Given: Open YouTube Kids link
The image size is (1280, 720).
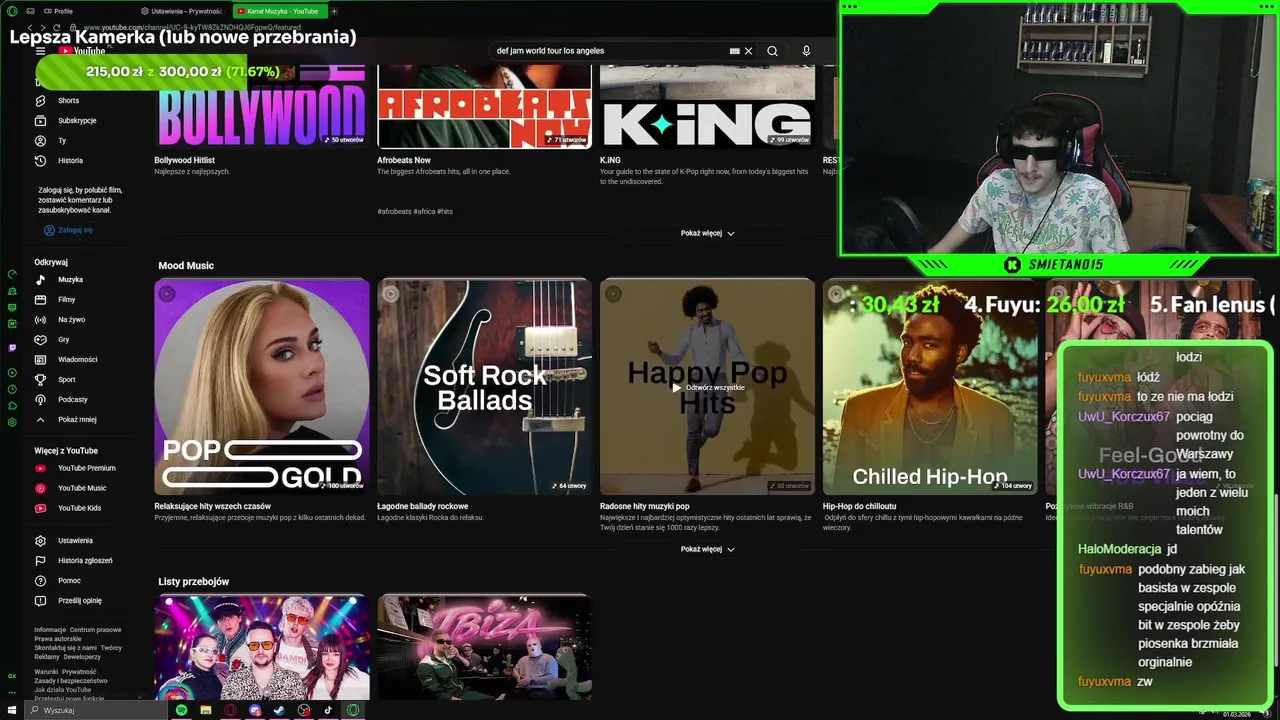Looking at the screenshot, I should coord(79,508).
